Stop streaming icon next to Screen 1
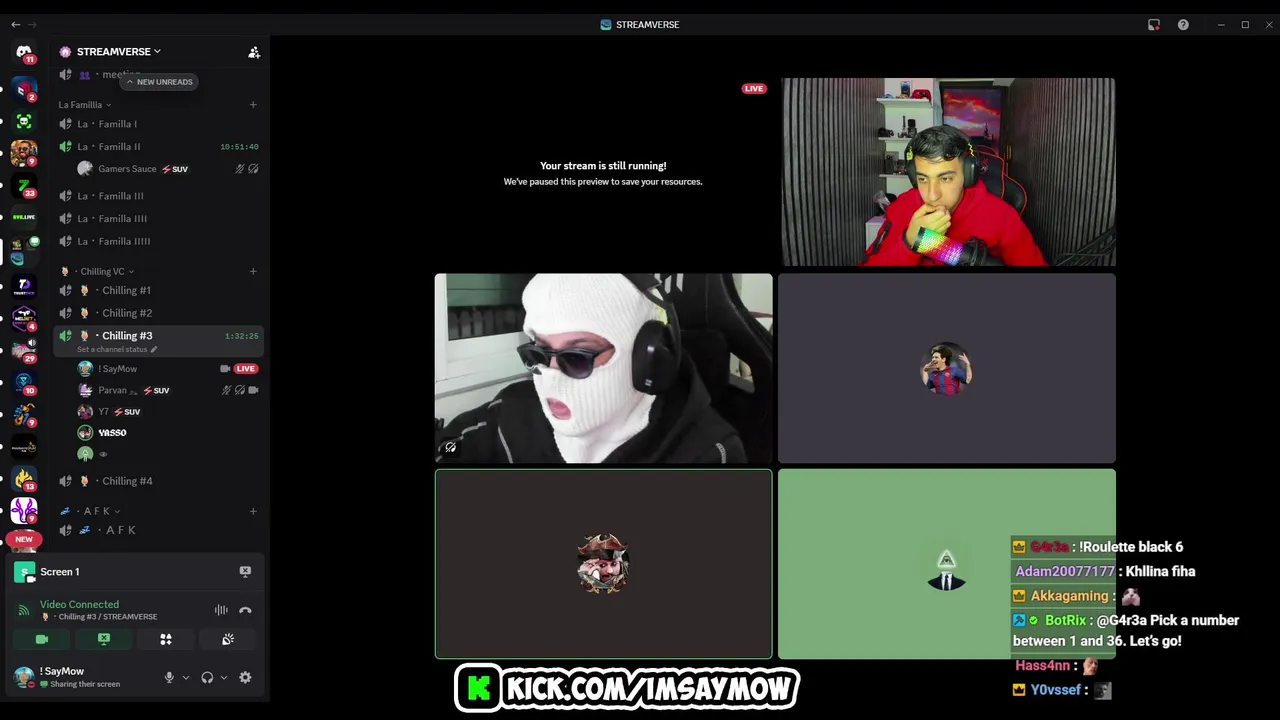Viewport: 1280px width, 720px height. pyautogui.click(x=245, y=572)
